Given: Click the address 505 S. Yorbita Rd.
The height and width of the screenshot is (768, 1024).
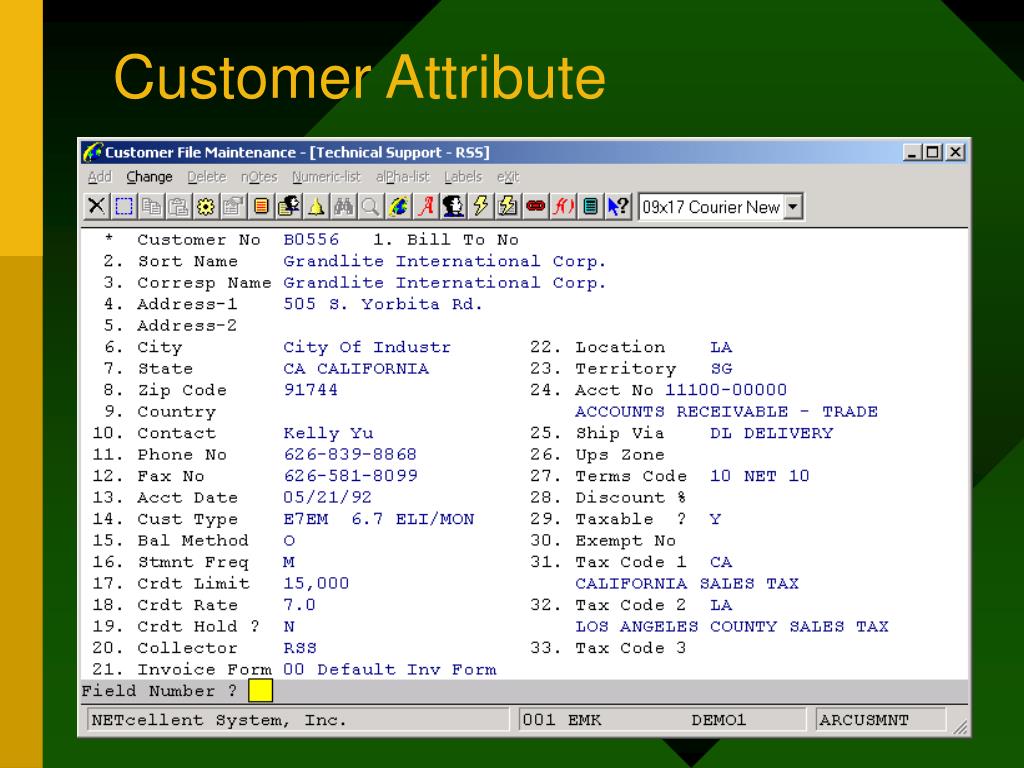Looking at the screenshot, I should (x=383, y=304).
